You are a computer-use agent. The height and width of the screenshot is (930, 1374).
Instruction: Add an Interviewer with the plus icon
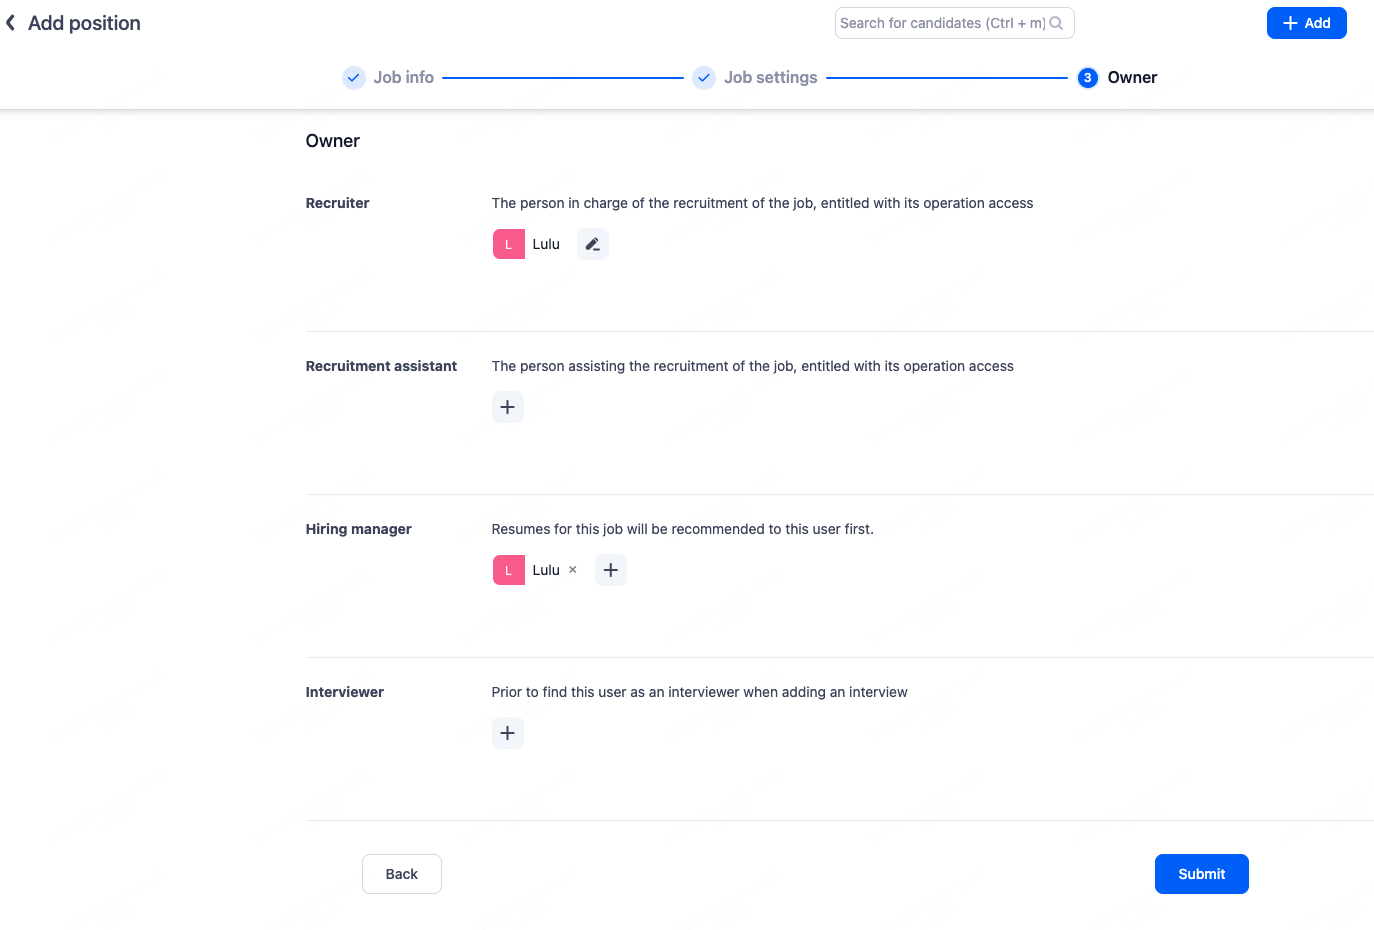coord(508,733)
